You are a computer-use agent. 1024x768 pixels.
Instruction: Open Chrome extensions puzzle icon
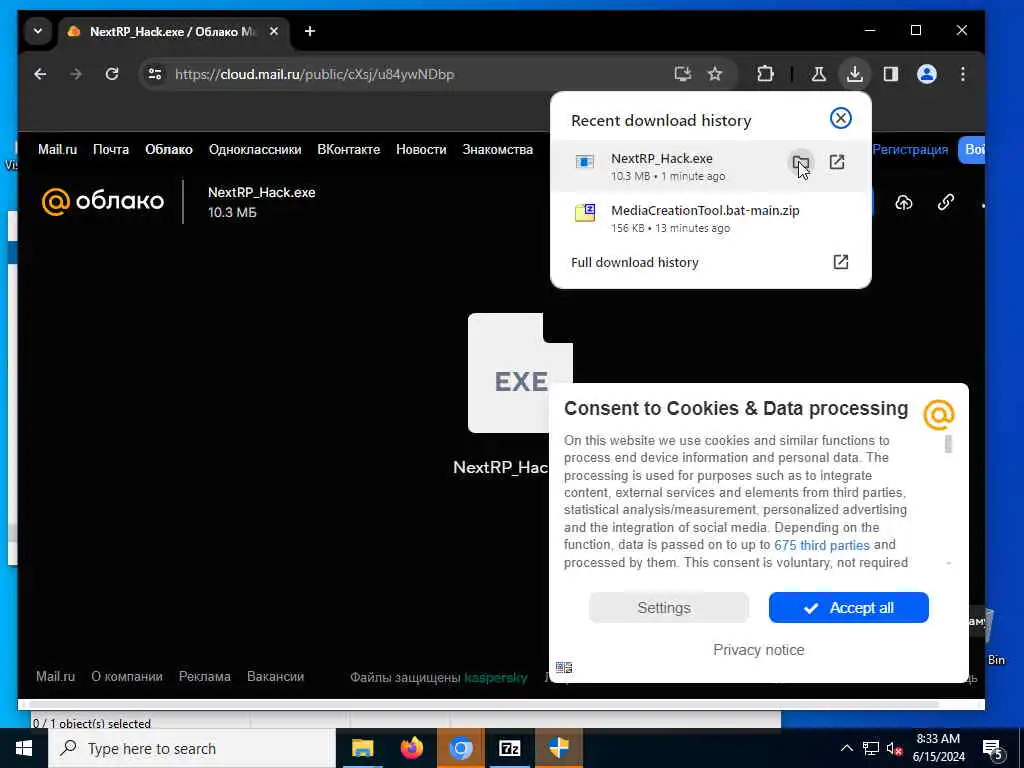point(765,74)
